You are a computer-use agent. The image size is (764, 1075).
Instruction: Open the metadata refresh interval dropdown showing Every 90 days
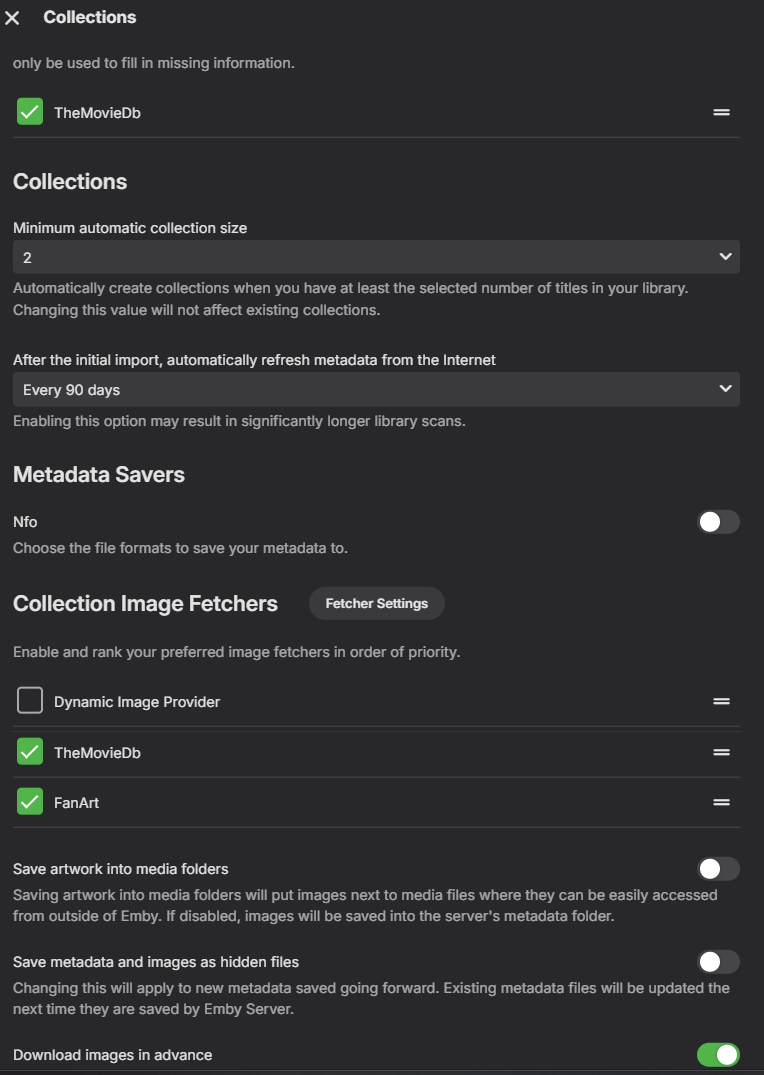pyautogui.click(x=375, y=389)
